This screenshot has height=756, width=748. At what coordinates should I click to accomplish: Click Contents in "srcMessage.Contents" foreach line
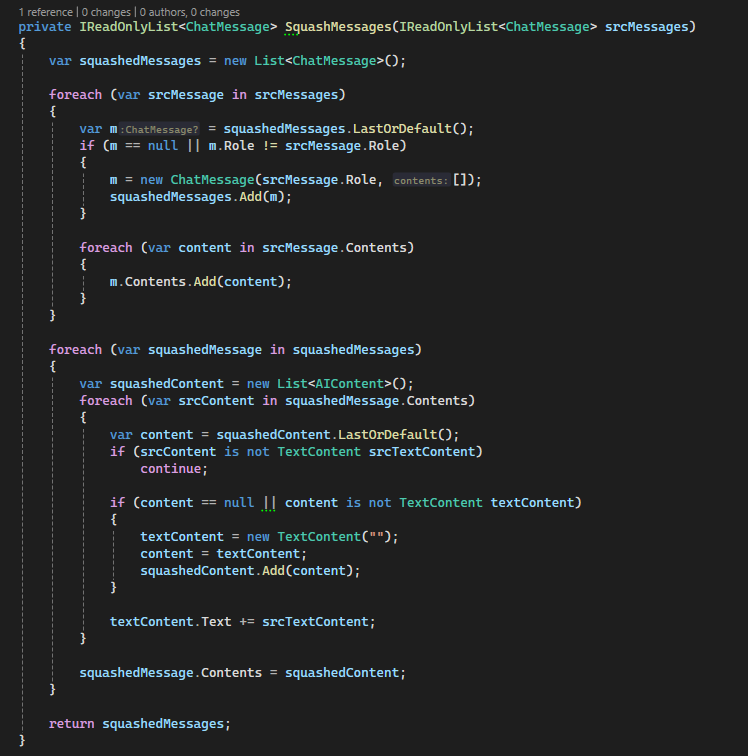[x=376, y=248]
